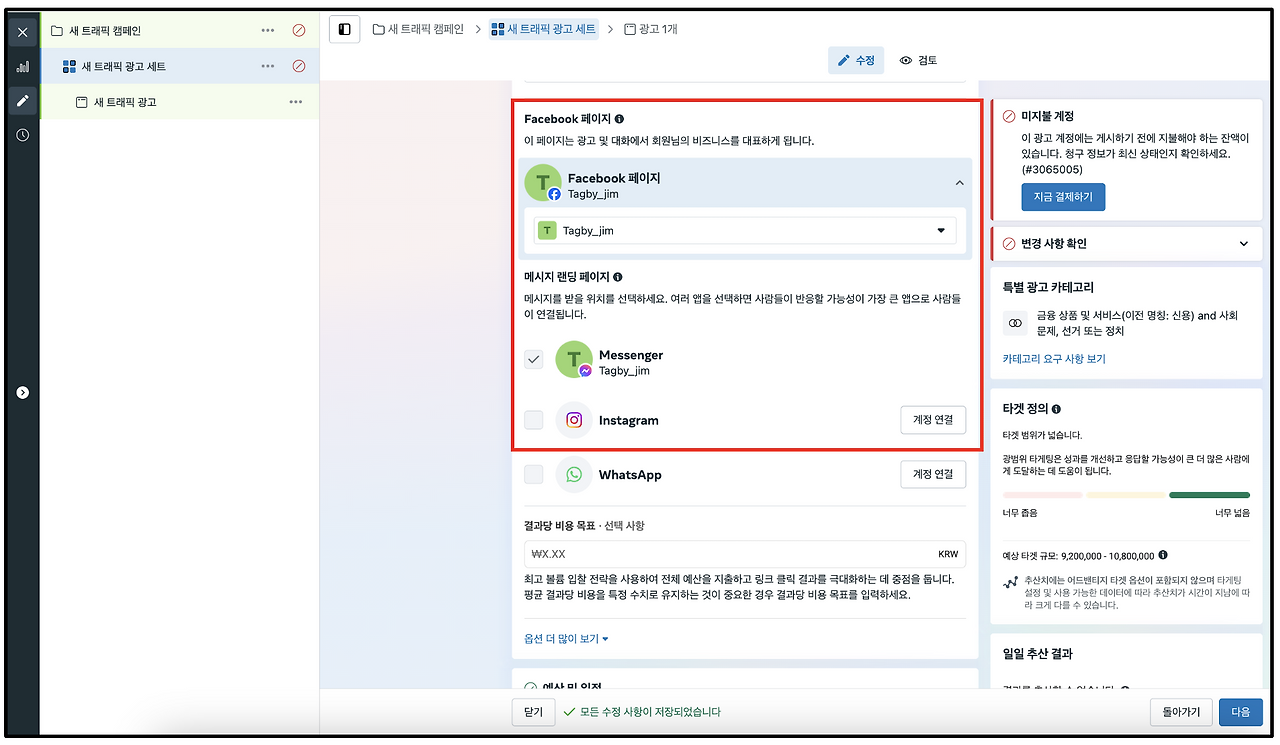Click the info icon next to Facebook 페이지
This screenshot has height=745, width=1280.
[619, 118]
